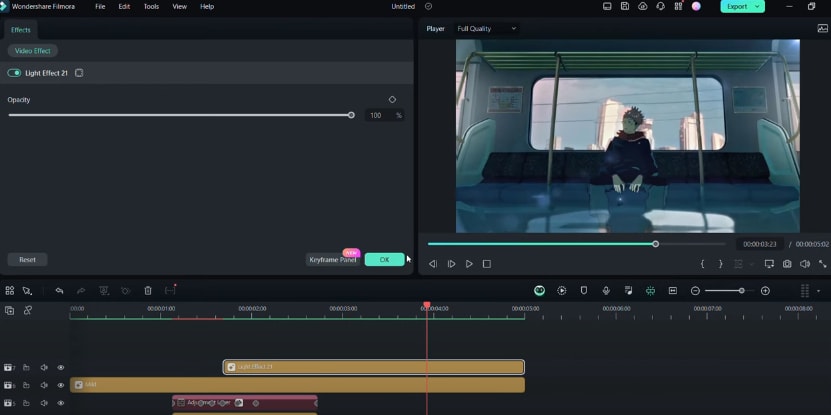The image size is (831, 415).
Task: Click the Reset button
Action: click(x=28, y=260)
